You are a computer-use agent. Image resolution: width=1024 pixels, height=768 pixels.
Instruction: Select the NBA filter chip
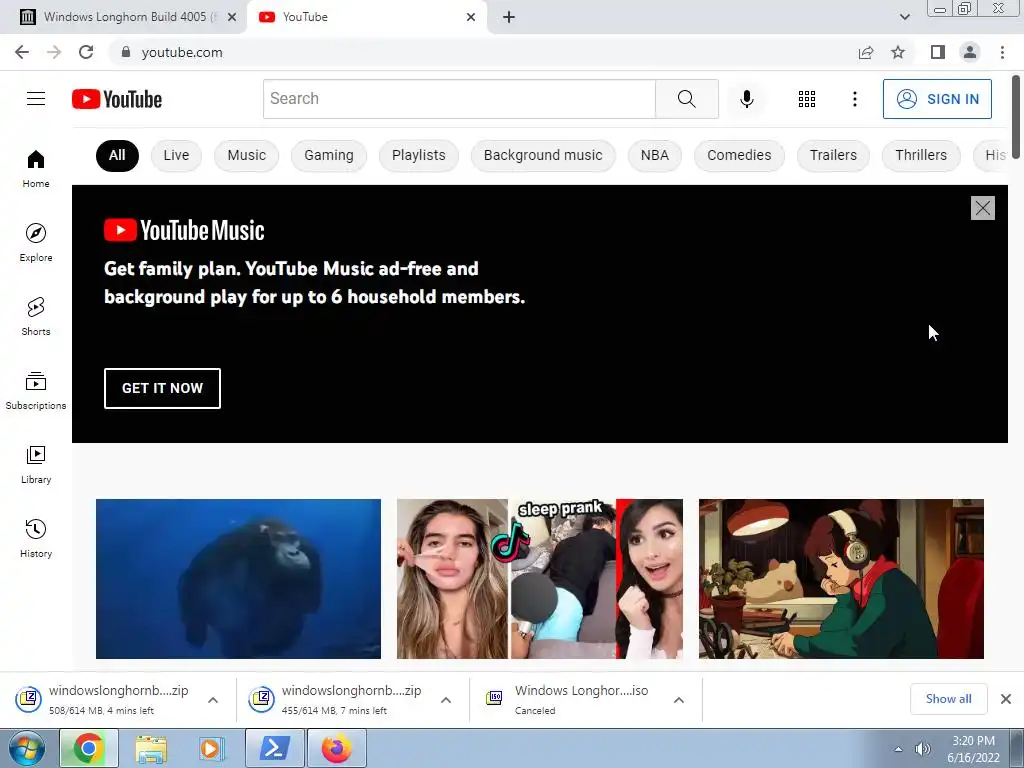(x=655, y=155)
